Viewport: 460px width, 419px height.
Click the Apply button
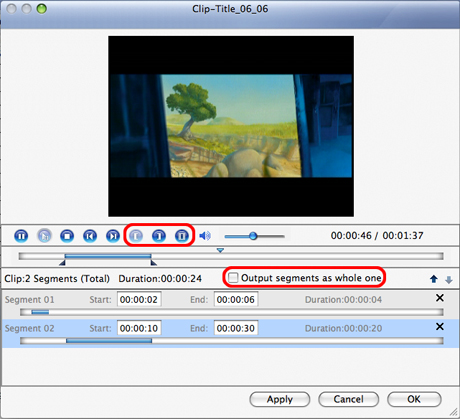pos(280,399)
